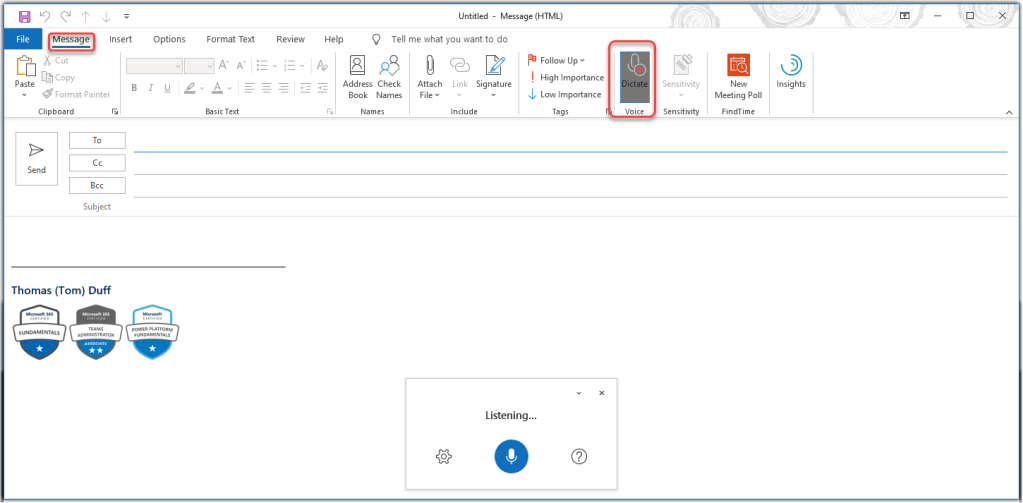Expand the Attach File dropdown
Screen dimensions: 1023x503
(x=430, y=76)
